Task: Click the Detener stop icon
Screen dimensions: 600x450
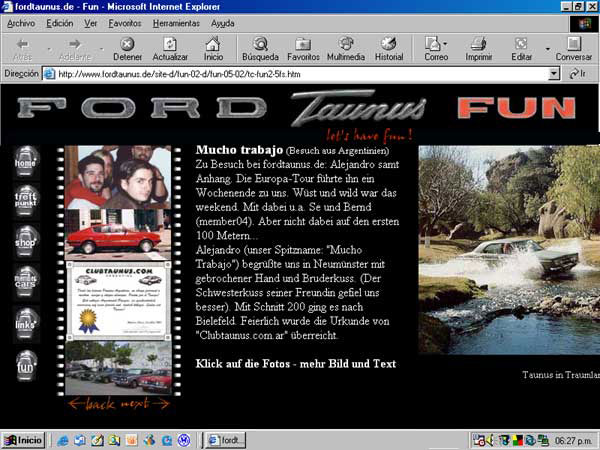Action: click(127, 44)
